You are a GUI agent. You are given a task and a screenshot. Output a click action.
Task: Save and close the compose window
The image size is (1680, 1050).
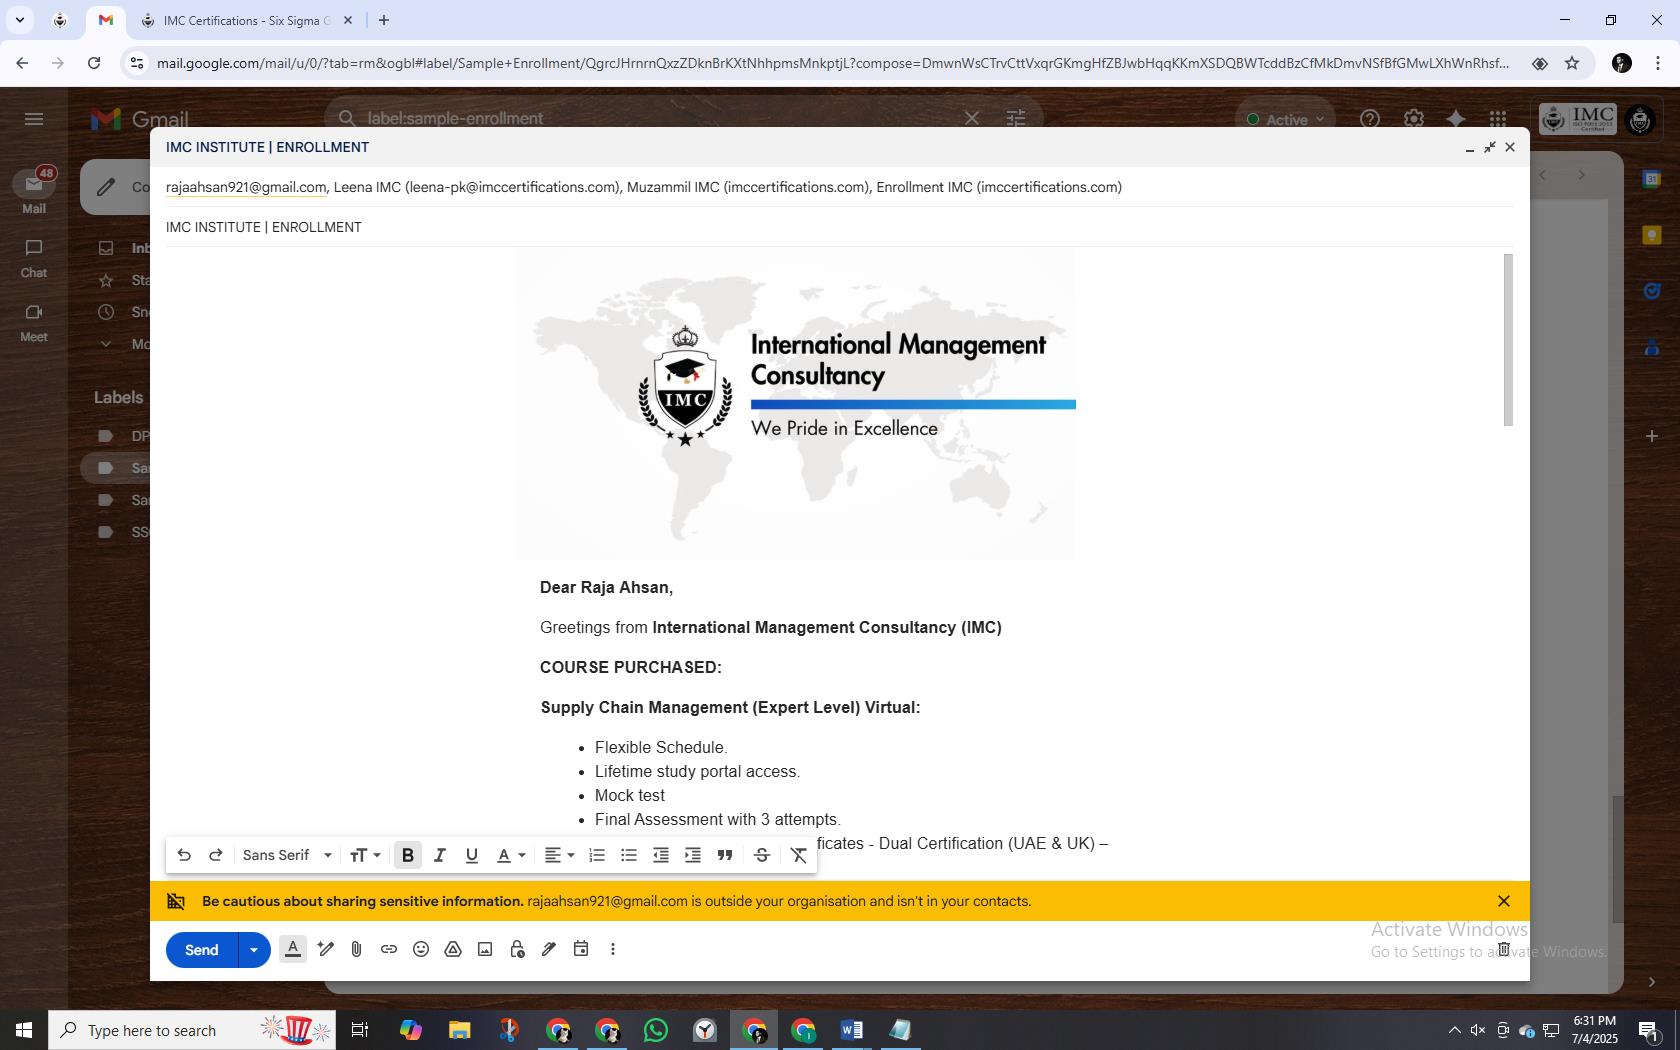point(1510,147)
